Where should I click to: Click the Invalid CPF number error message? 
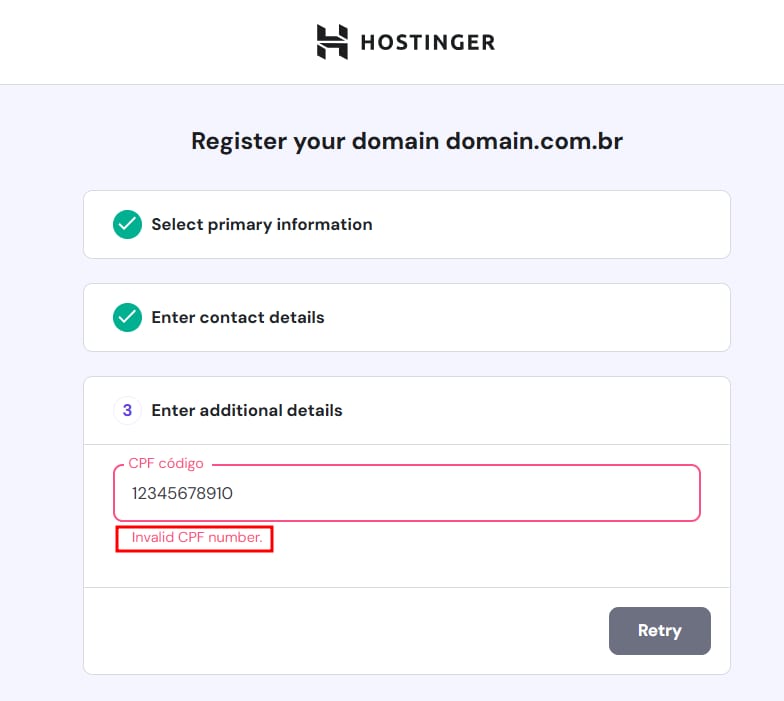[x=197, y=538]
